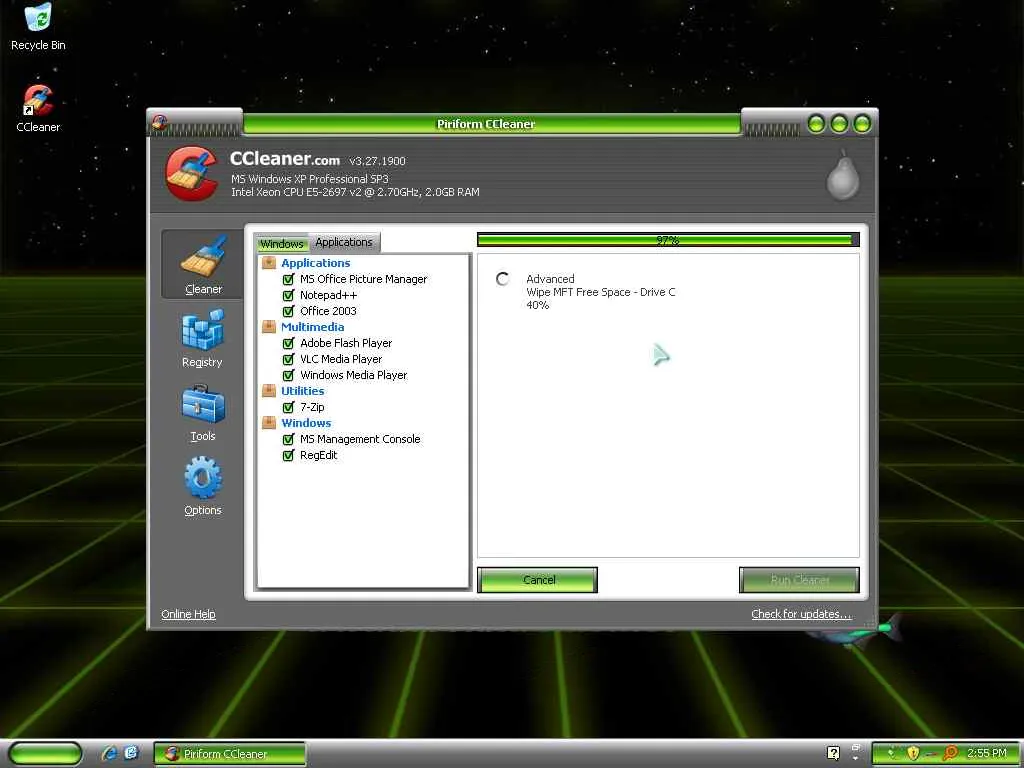Click the CCleaner version v3.27.1900 text
Image resolution: width=1024 pixels, height=768 pixels.
[377, 161]
